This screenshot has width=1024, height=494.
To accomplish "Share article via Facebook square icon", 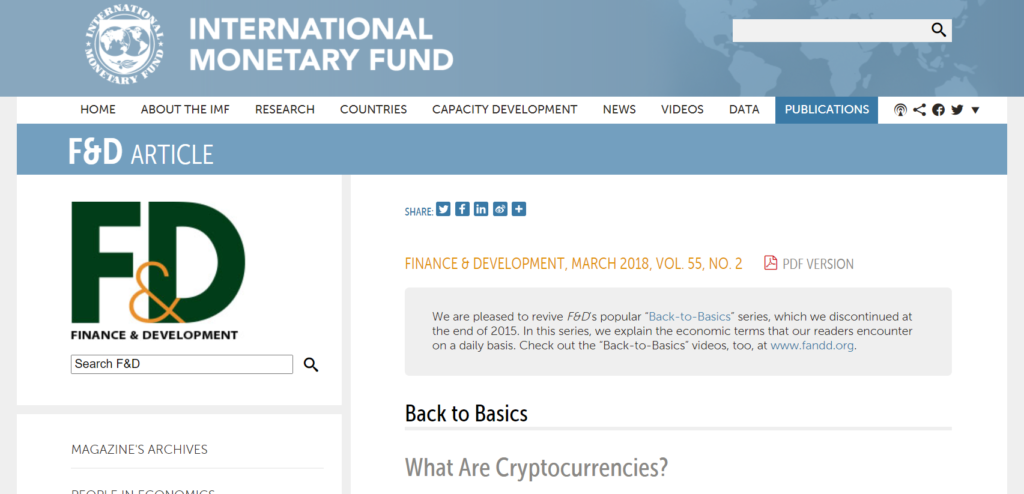I will point(462,209).
